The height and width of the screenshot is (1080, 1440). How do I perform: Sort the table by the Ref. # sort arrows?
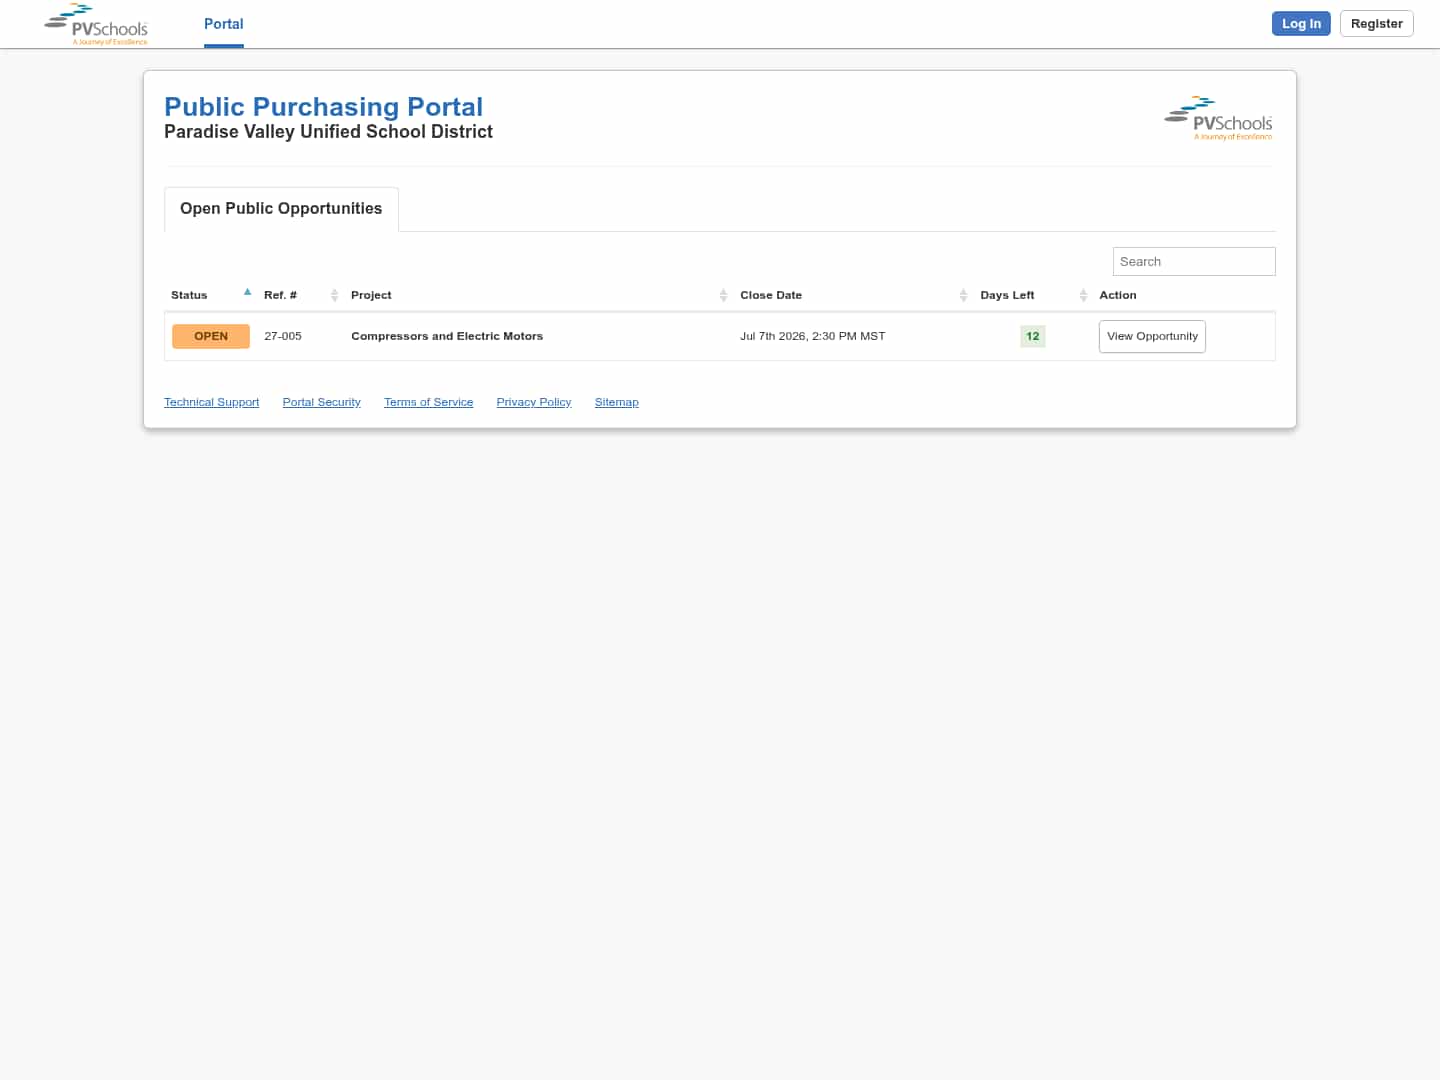(334, 295)
